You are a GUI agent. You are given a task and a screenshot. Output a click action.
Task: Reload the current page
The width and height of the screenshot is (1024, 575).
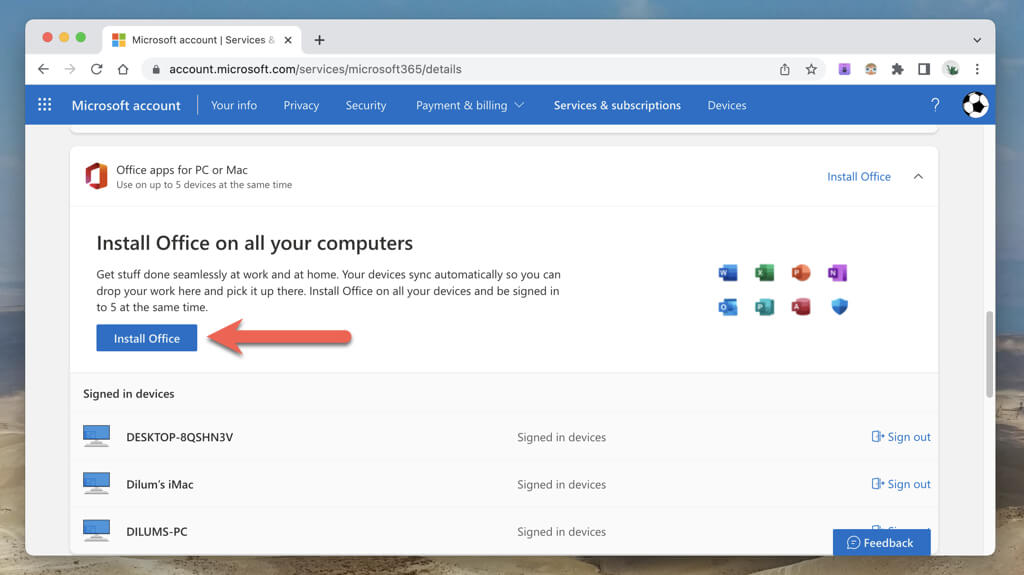[x=97, y=69]
